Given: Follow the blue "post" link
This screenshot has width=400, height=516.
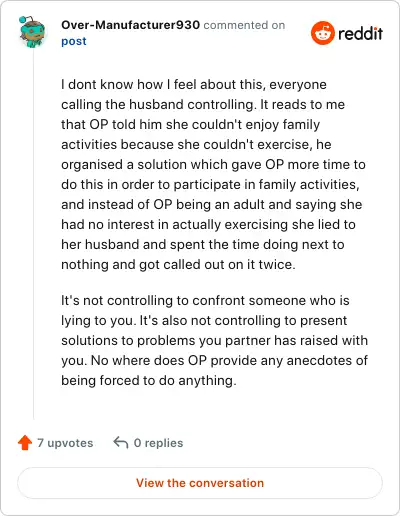Looking at the screenshot, I should coord(74,41).
